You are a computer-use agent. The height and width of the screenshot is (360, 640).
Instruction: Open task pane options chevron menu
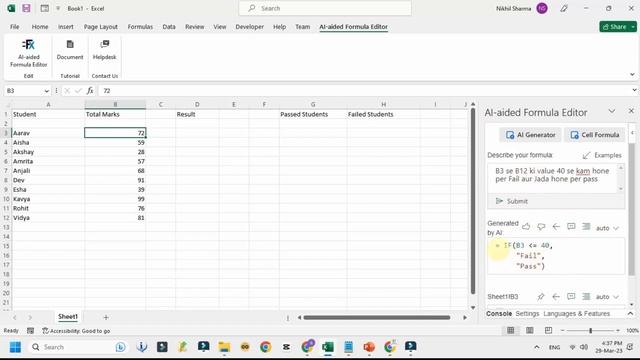click(611, 111)
